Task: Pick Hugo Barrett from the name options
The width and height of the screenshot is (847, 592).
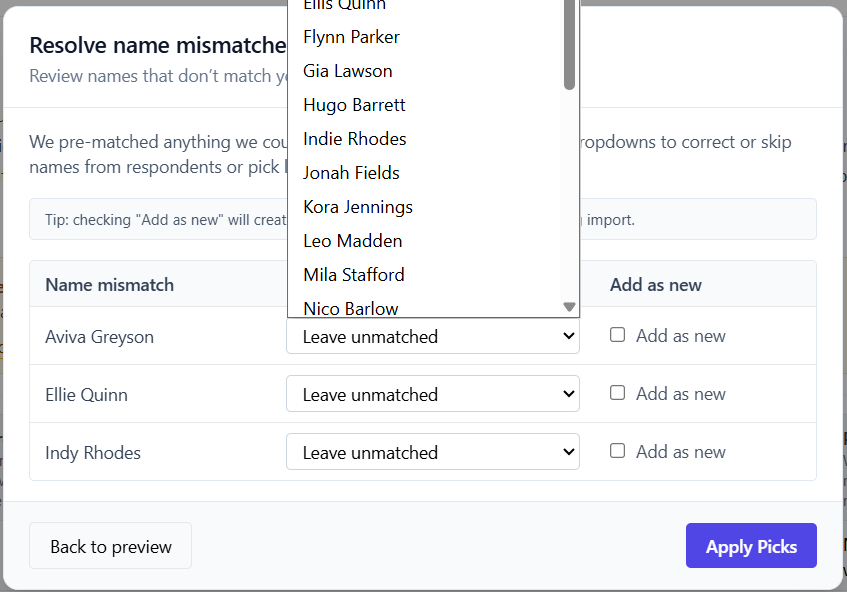Action: [353, 104]
